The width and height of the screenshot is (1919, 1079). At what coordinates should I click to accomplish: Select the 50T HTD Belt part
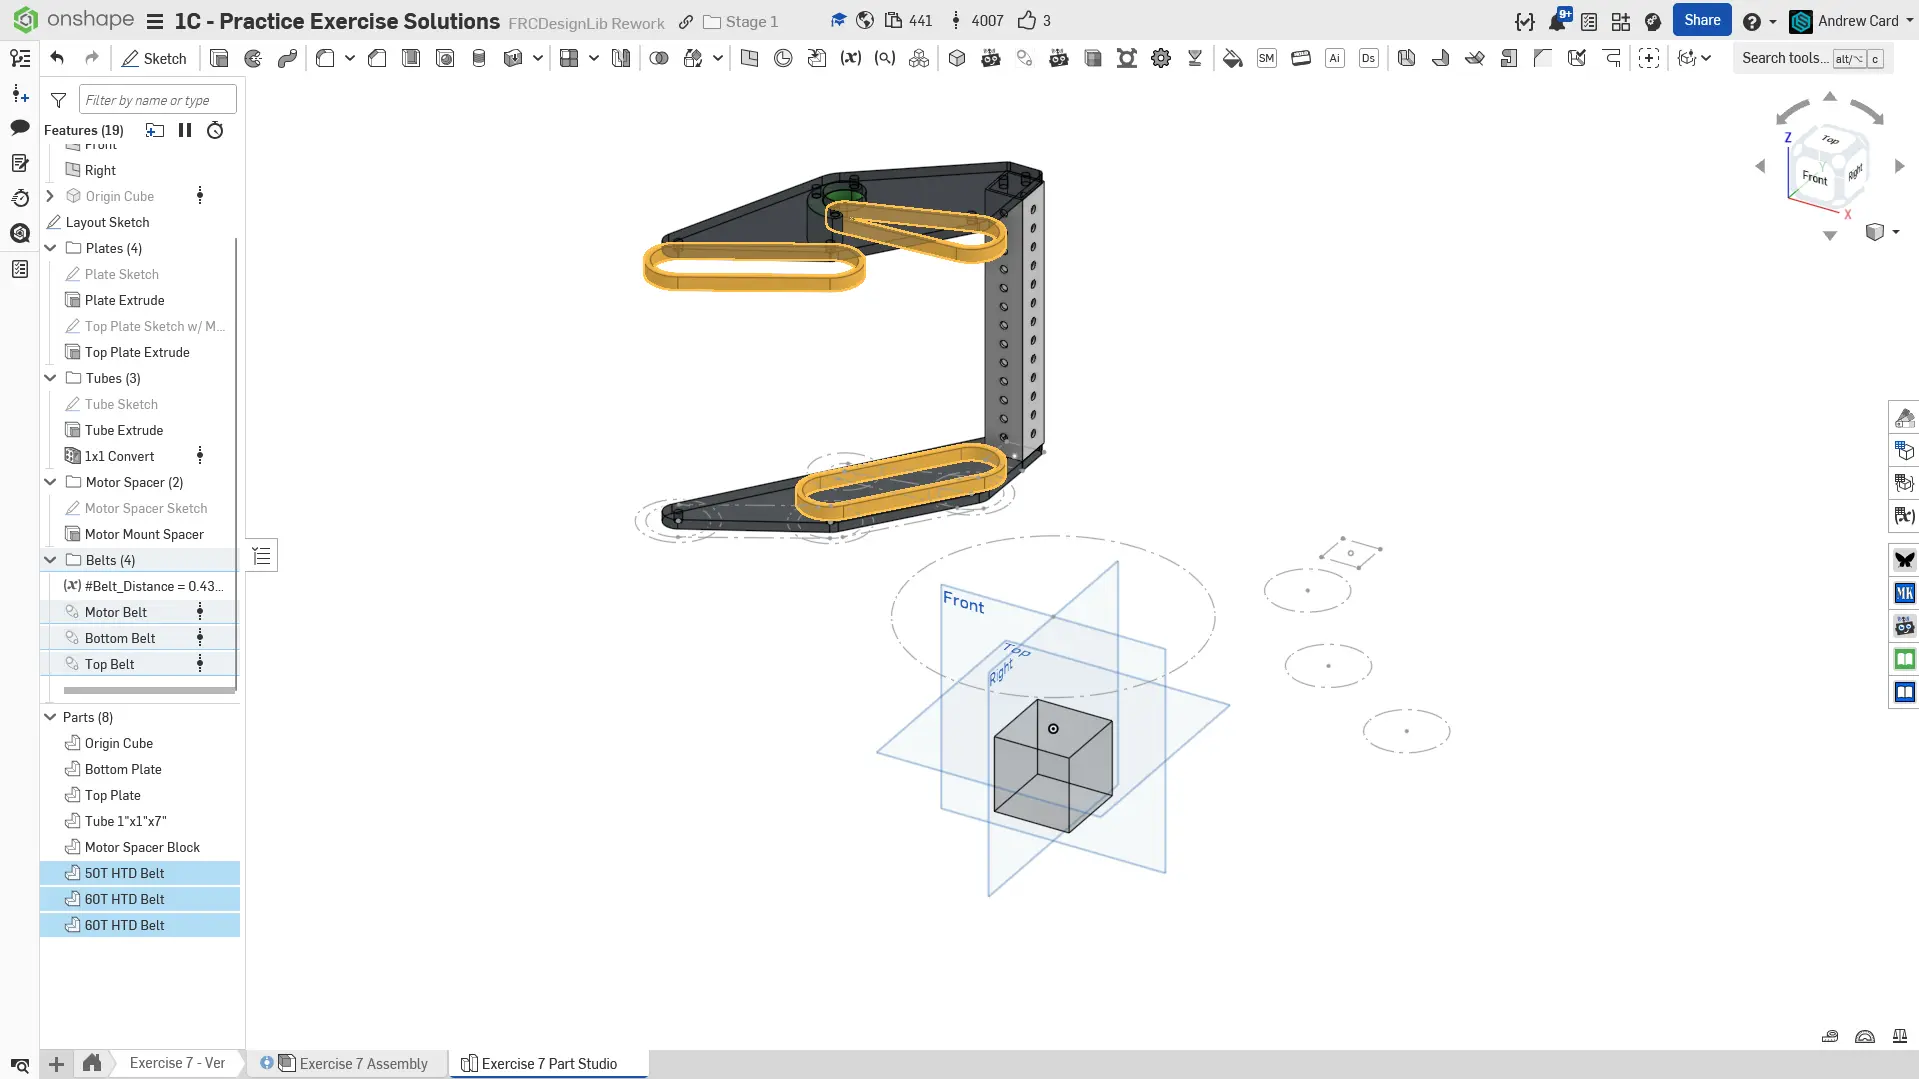(125, 873)
